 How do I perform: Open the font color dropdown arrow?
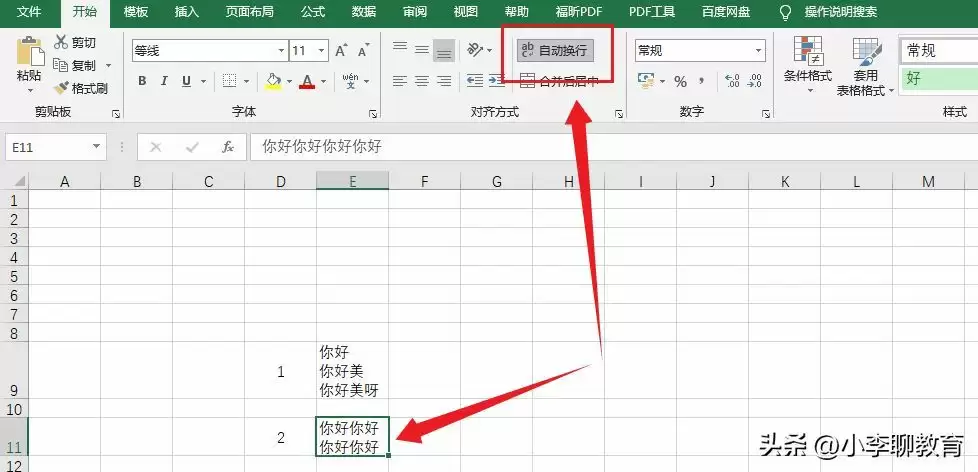pos(323,82)
